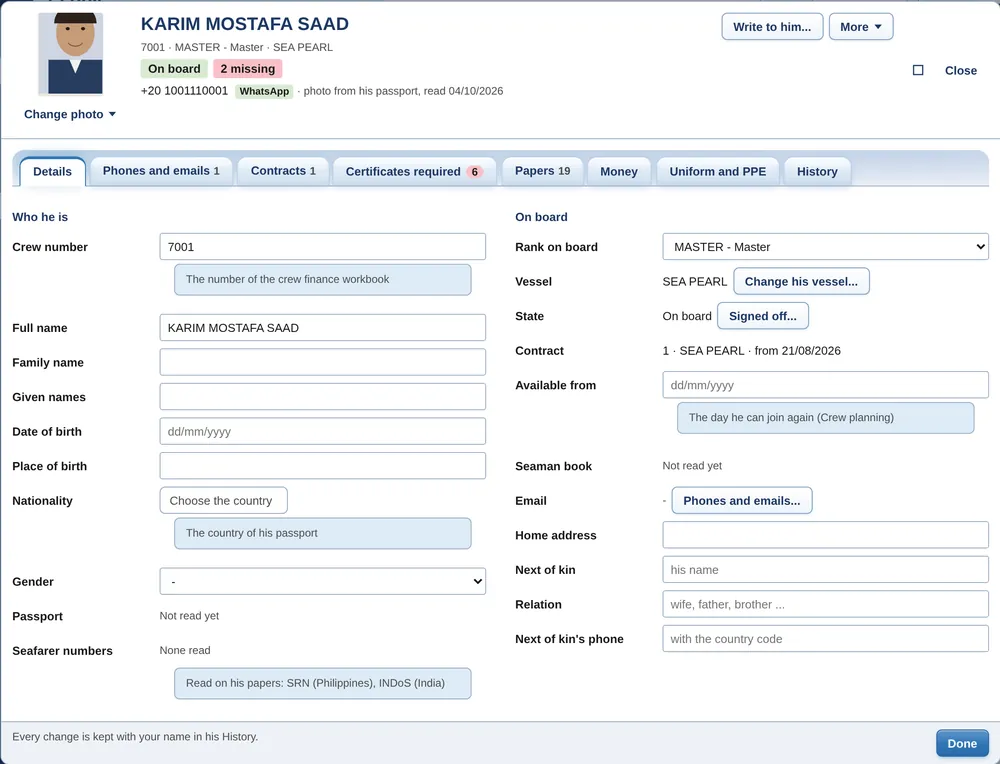Click the Given names field
Screen dimensions: 1000x764
tap(323, 397)
